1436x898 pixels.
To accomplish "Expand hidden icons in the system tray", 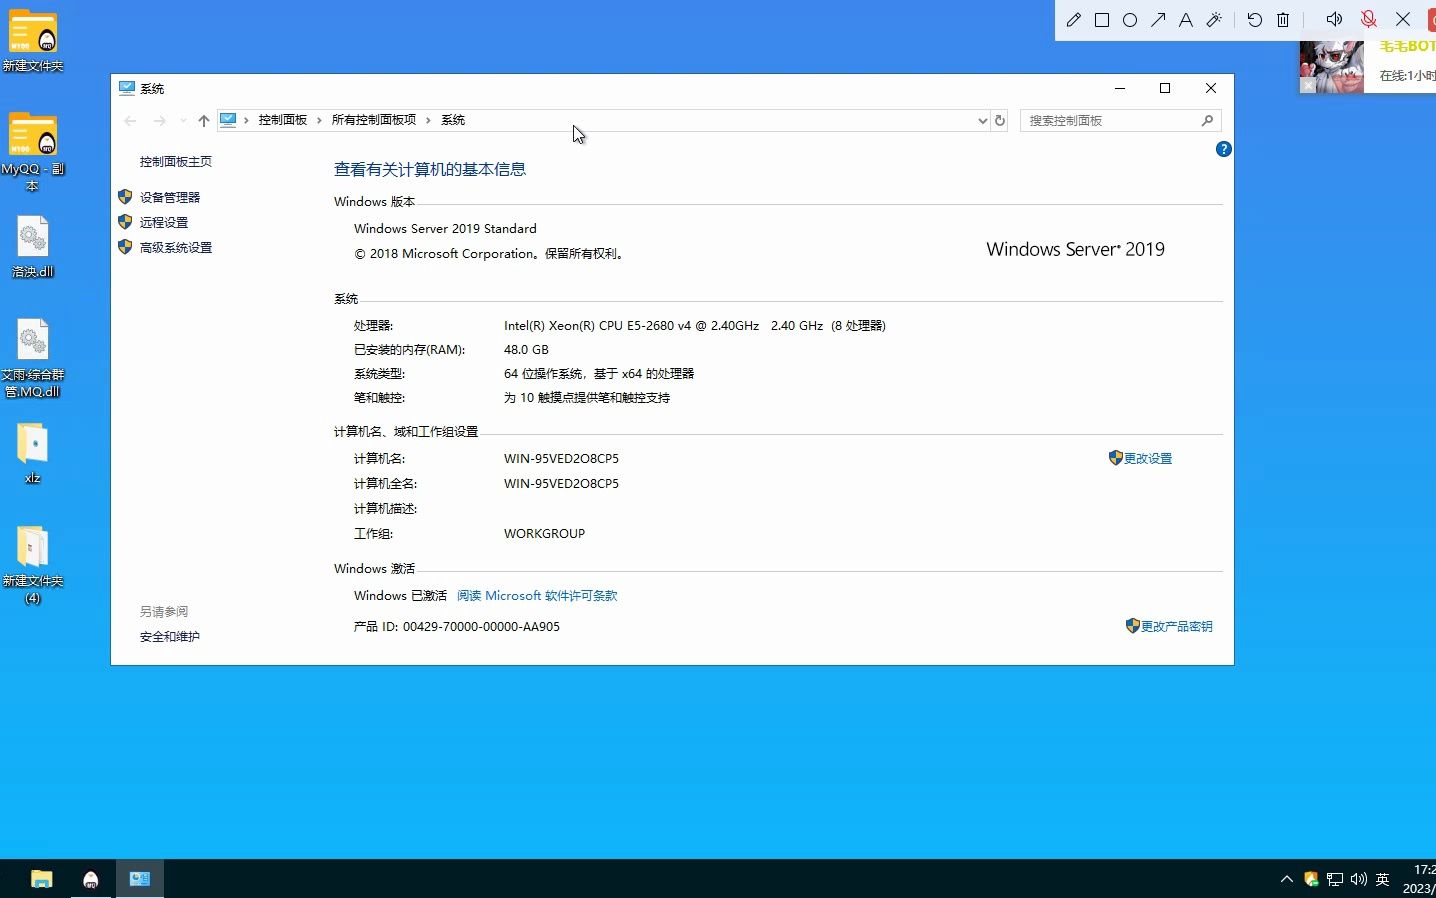I will click(1286, 879).
